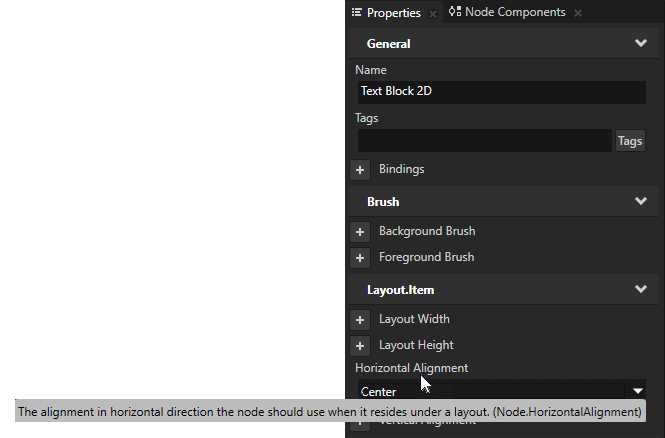Collapse the Layout.Item section chevron
Viewport: 665px width, 438px height.
tap(641, 289)
